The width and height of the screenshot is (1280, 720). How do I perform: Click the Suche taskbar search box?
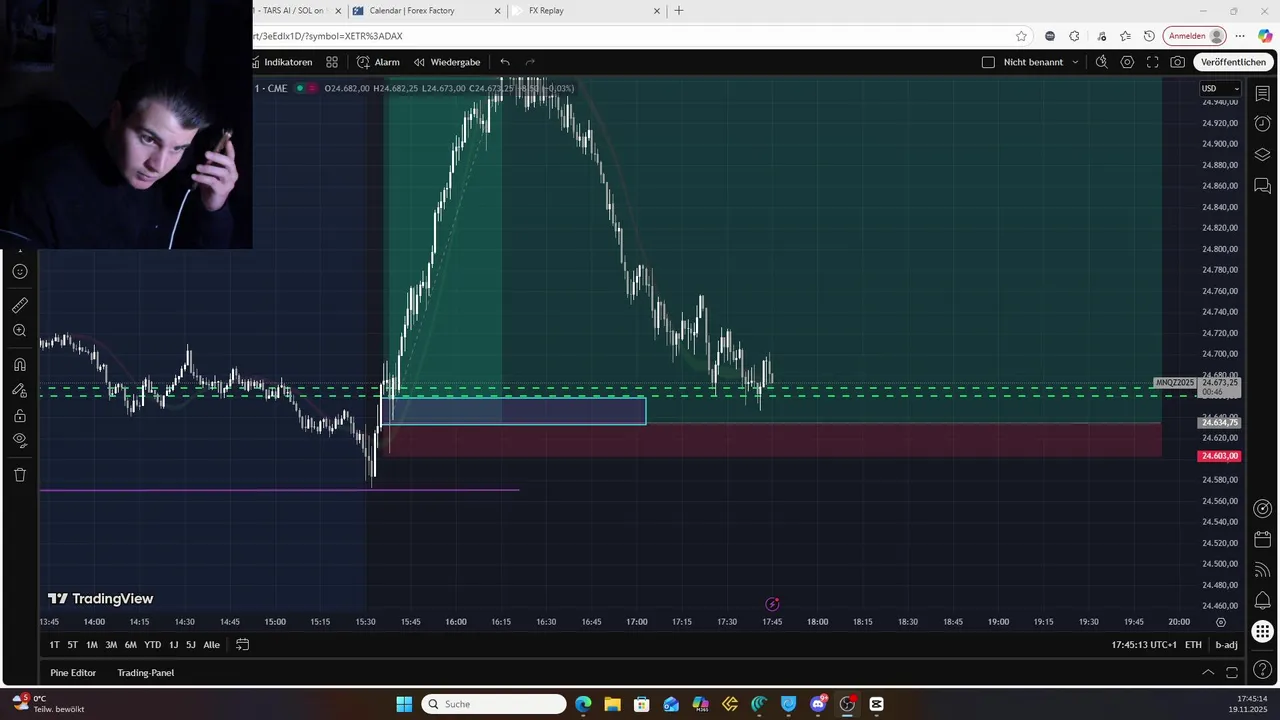coord(494,704)
